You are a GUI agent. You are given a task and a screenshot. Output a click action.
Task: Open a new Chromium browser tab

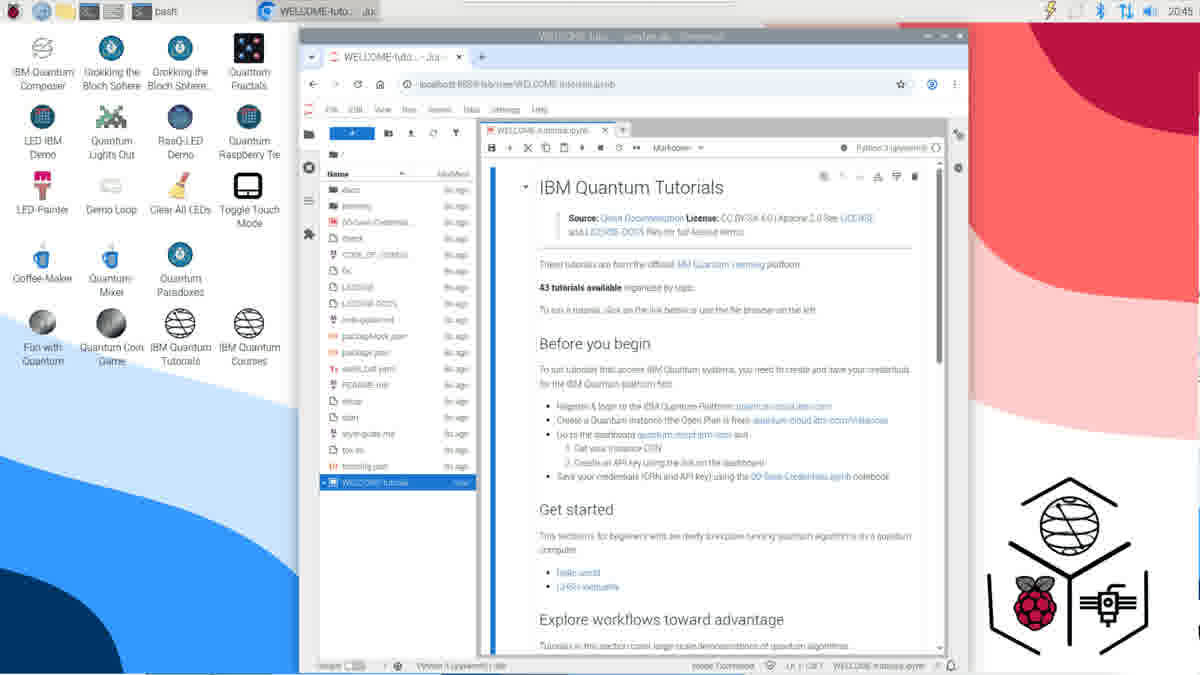482,57
